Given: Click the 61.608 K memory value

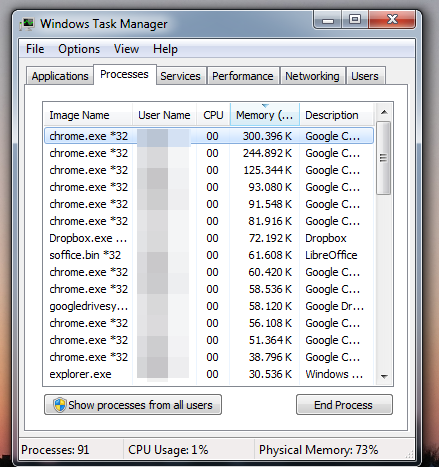Looking at the screenshot, I should point(270,255).
